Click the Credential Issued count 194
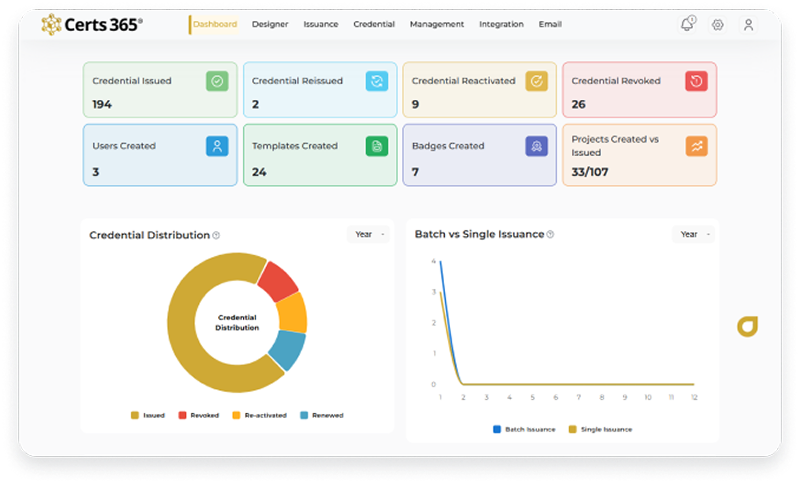This screenshot has height=485, width=800. (x=102, y=105)
